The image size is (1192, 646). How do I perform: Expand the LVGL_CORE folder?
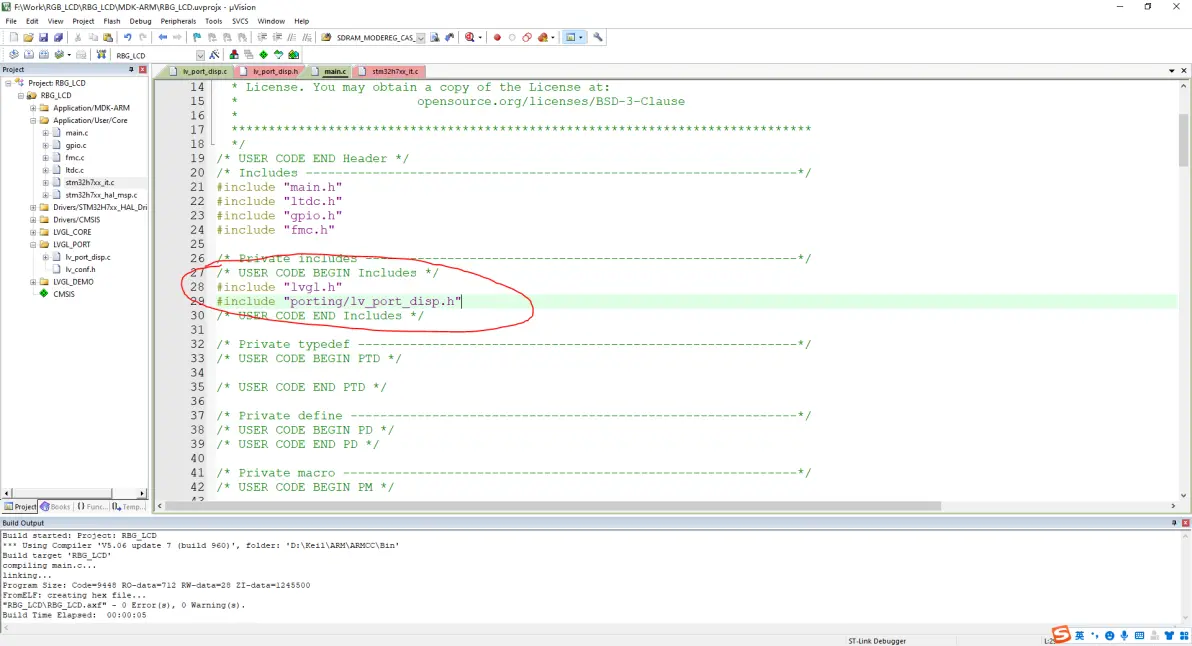(33, 232)
